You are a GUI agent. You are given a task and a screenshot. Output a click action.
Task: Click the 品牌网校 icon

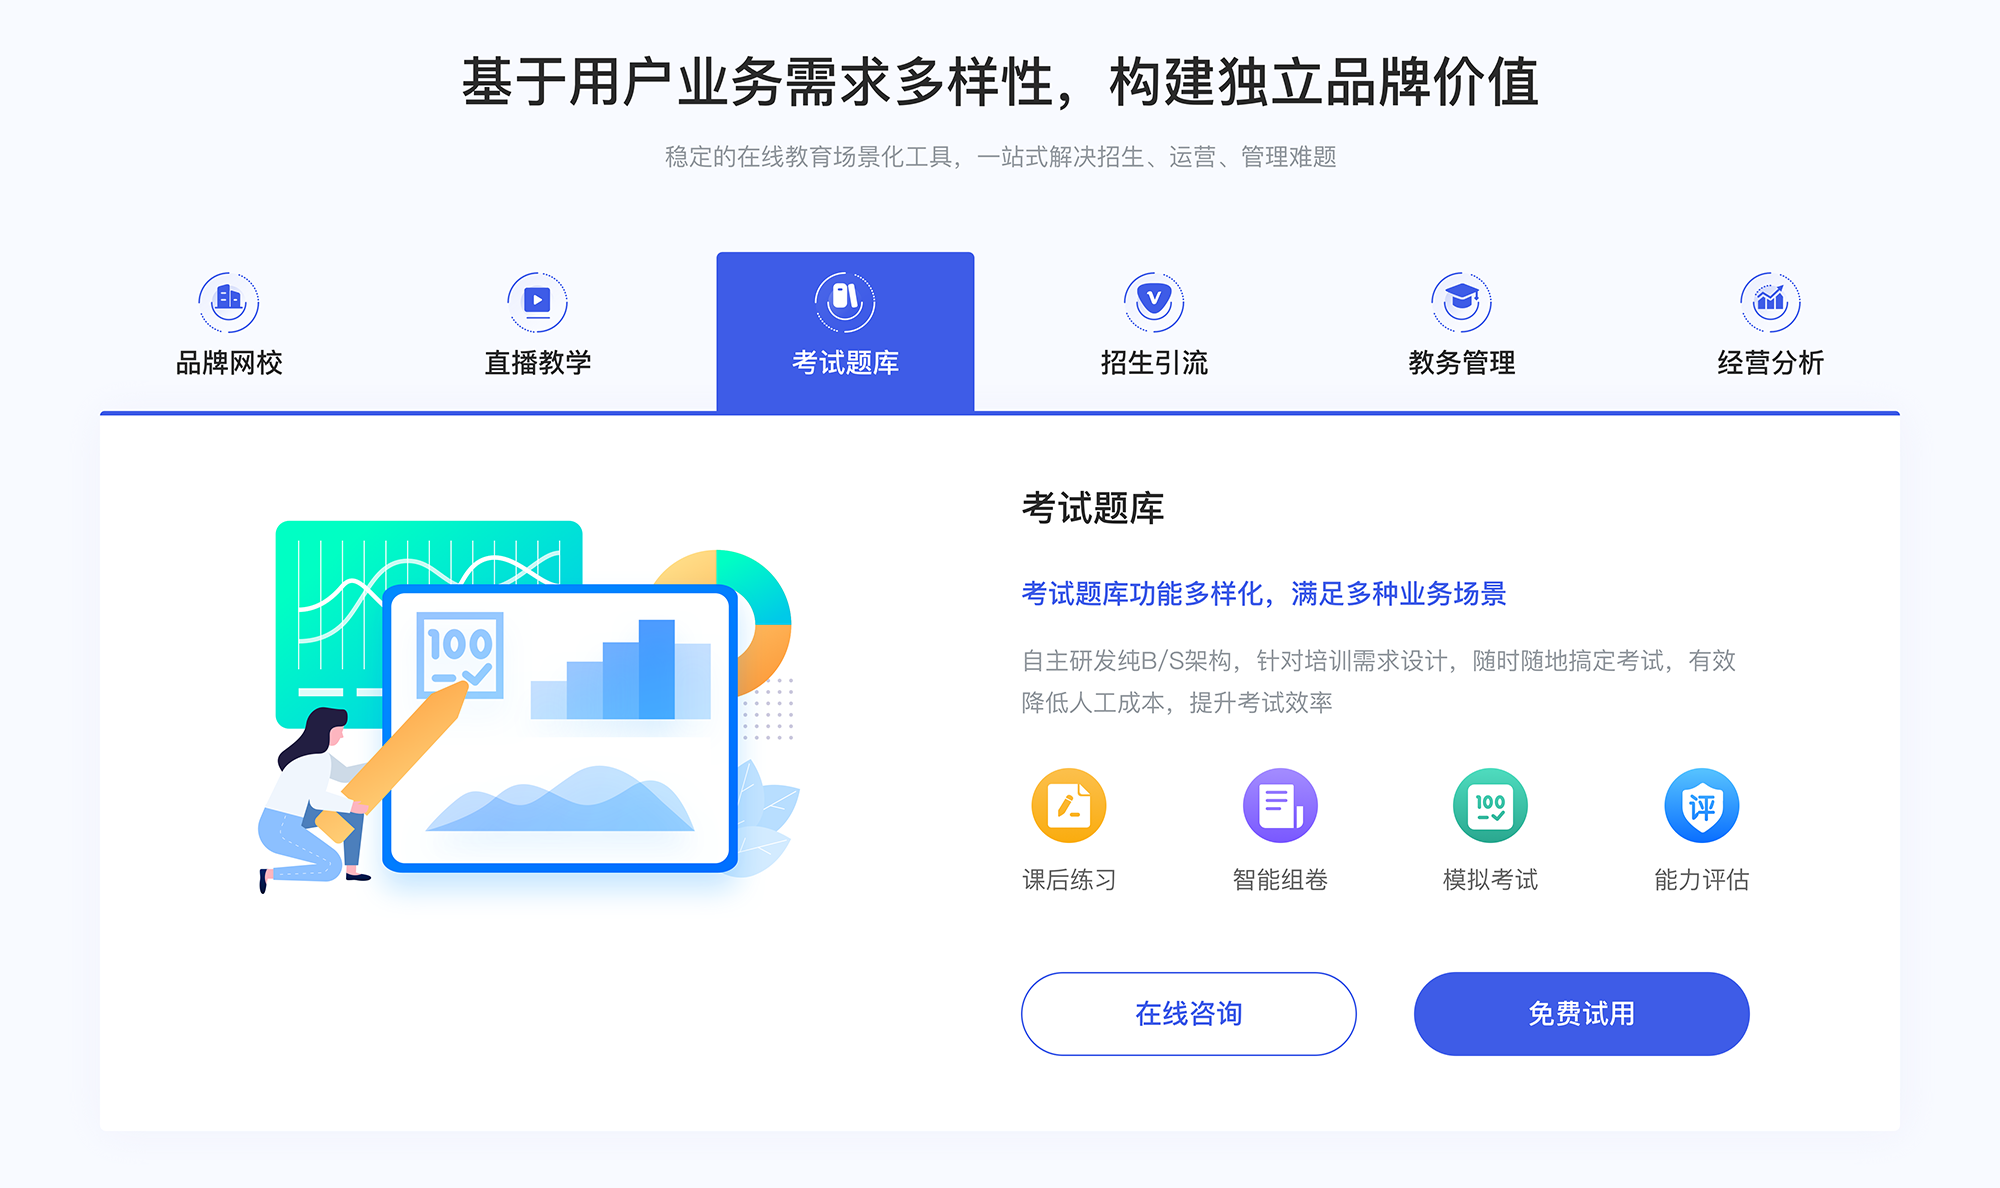coord(226,297)
